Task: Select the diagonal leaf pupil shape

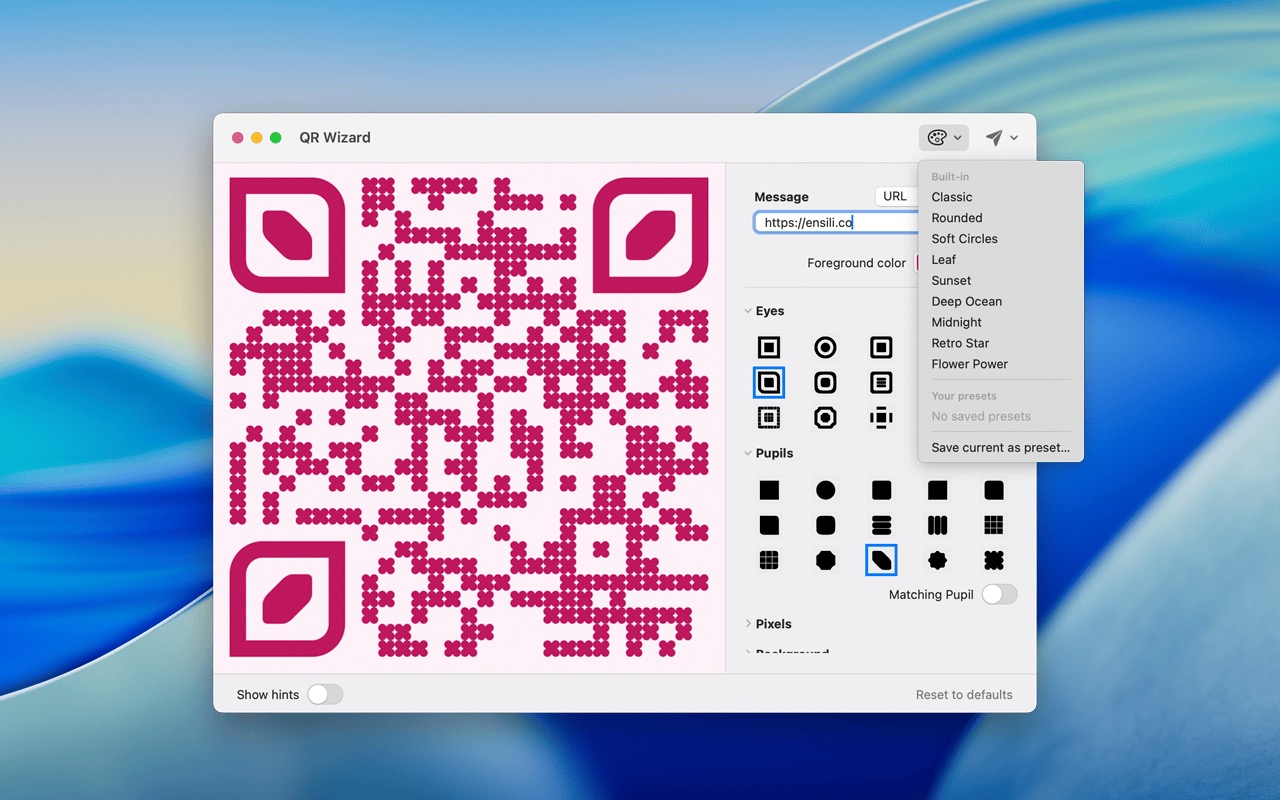Action: pos(881,560)
